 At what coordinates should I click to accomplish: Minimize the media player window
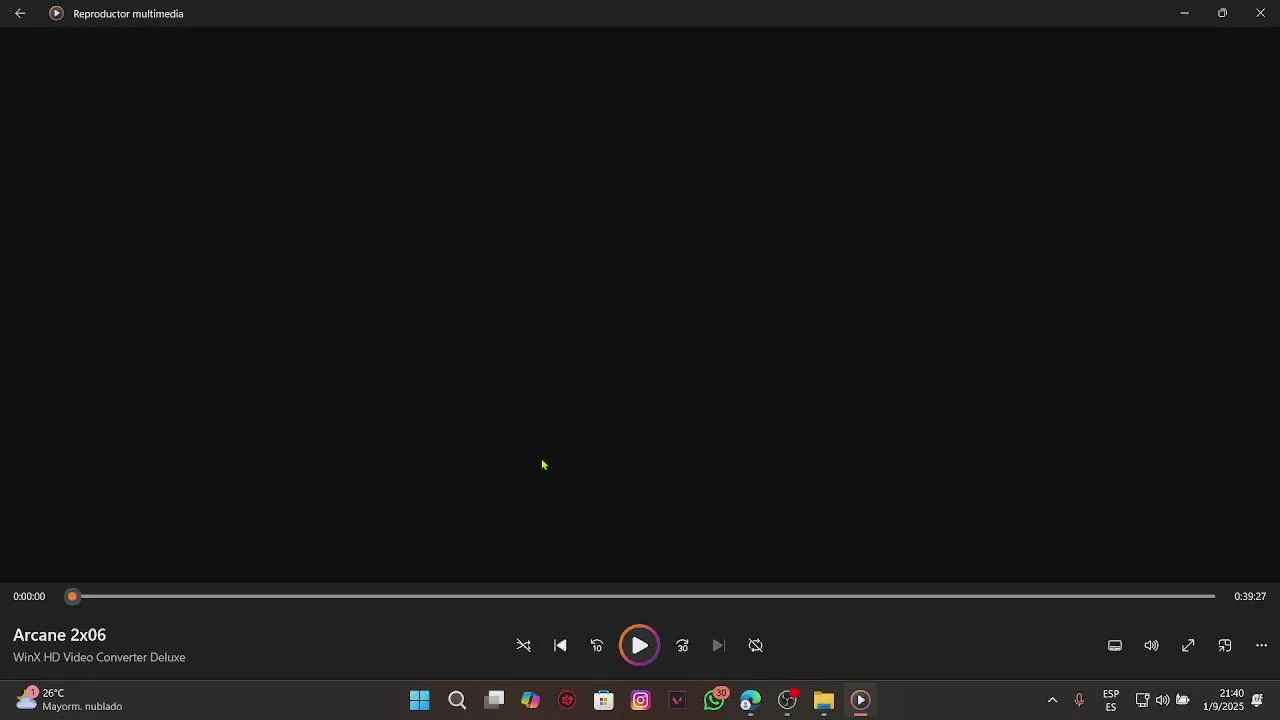[1184, 13]
